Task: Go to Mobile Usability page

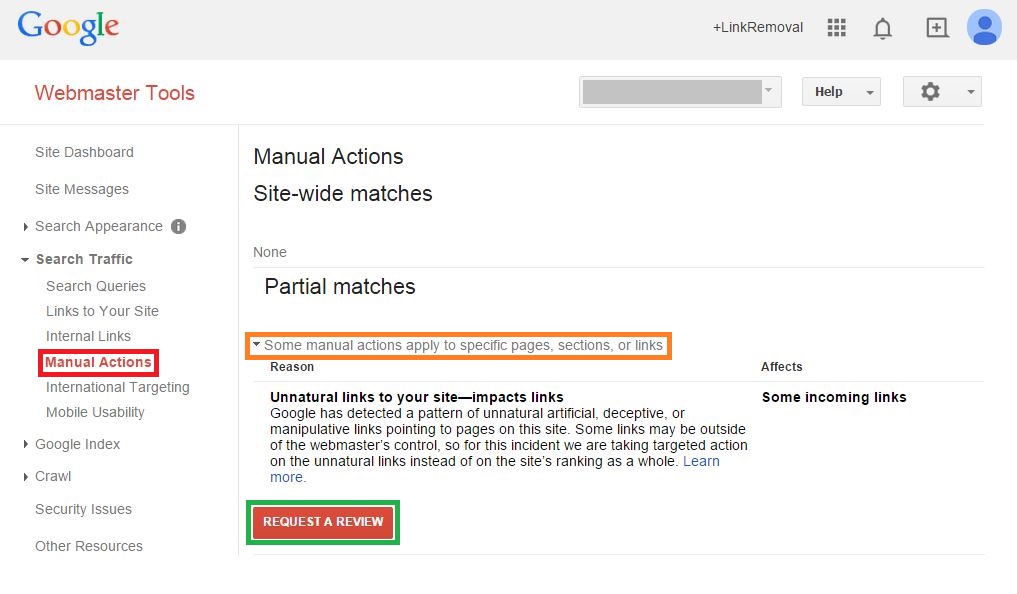Action: tap(95, 412)
